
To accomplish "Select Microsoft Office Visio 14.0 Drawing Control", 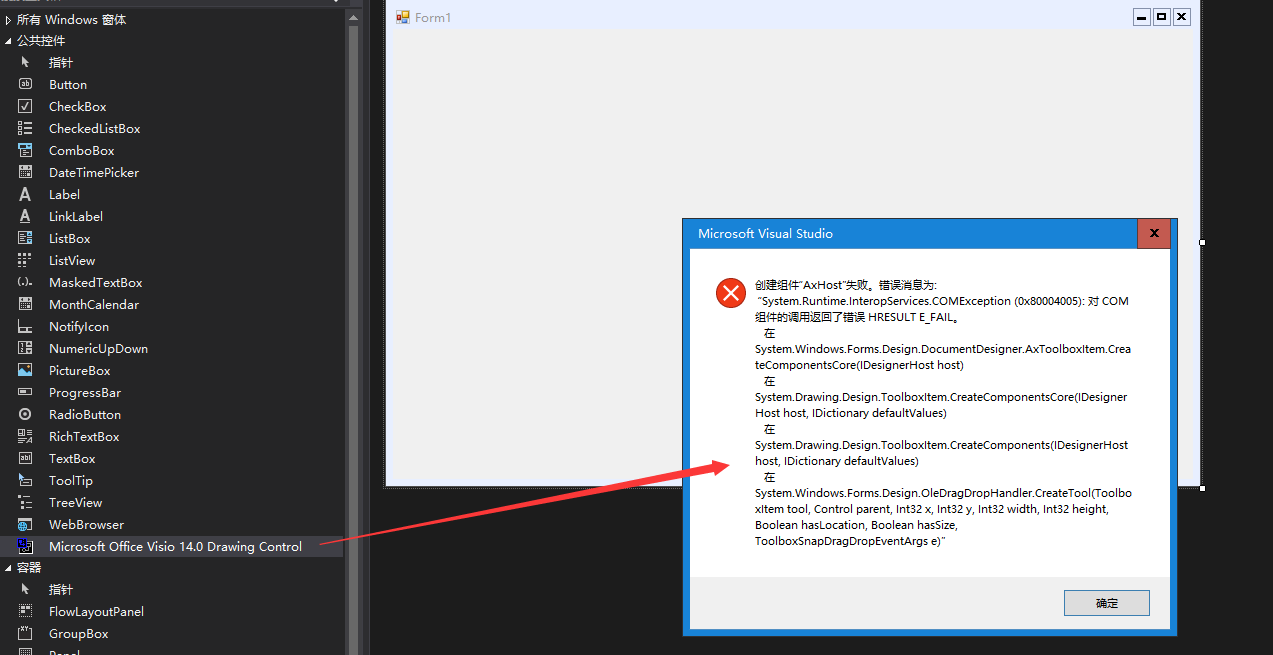I will click(x=172, y=547).
